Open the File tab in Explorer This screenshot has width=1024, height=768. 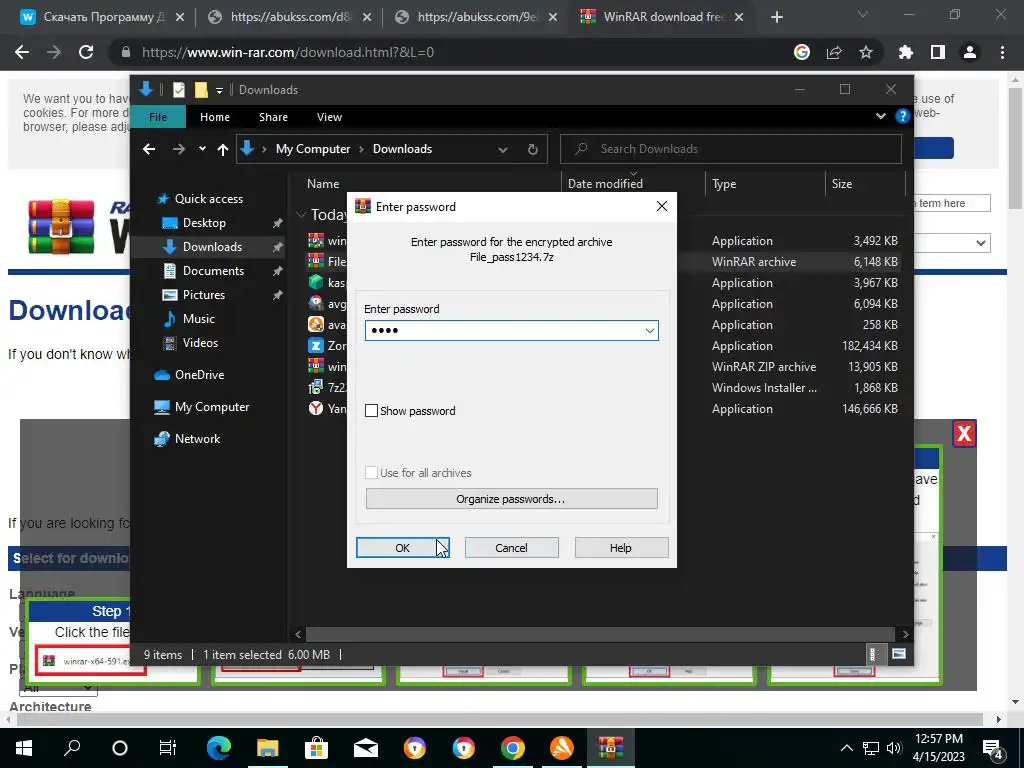[x=158, y=117]
